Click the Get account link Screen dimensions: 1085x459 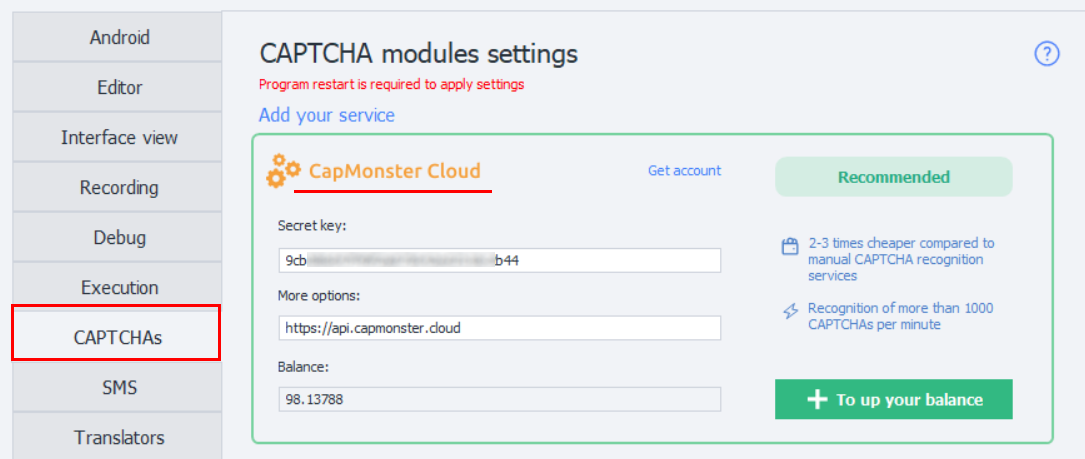tap(684, 170)
